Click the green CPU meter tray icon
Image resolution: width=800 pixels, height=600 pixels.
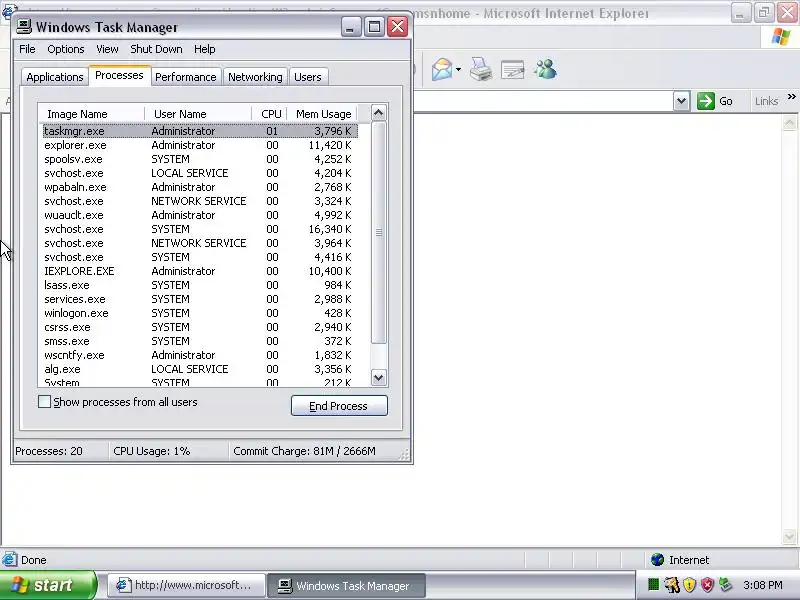(653, 585)
